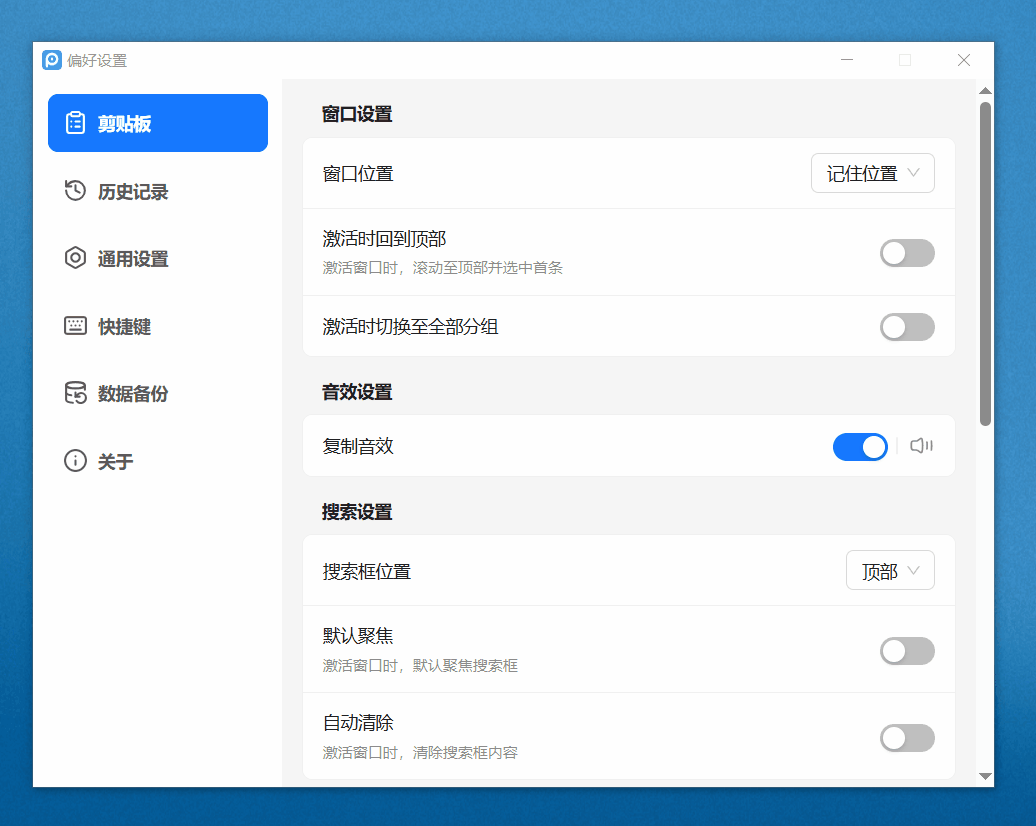Screen dimensions: 1036x826
Task: Select the clipboard icon beside 剪贴板
Action: tap(74, 122)
